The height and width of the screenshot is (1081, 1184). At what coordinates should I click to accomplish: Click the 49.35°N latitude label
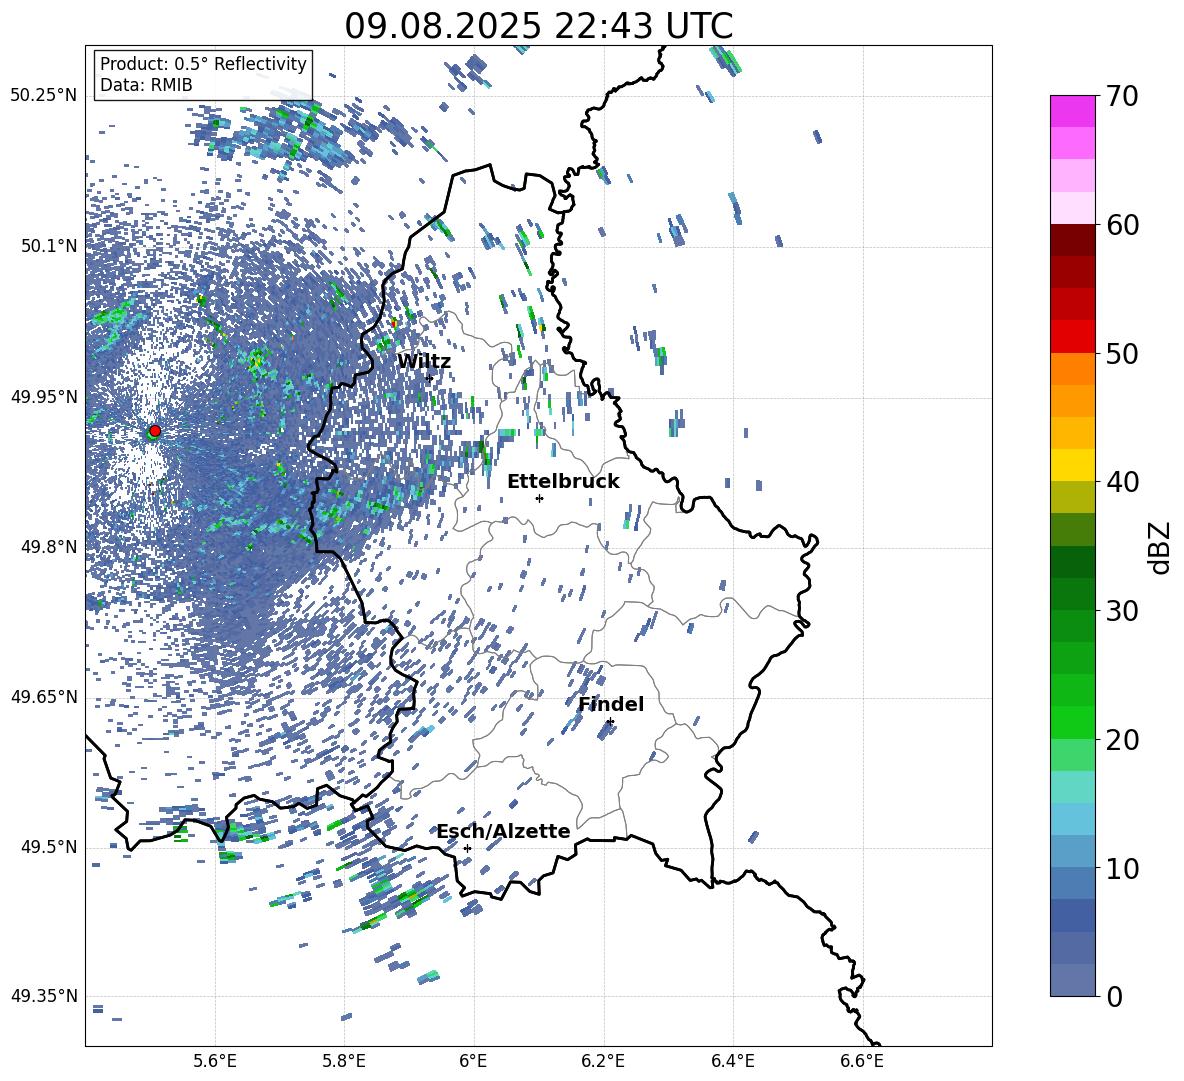[44, 996]
